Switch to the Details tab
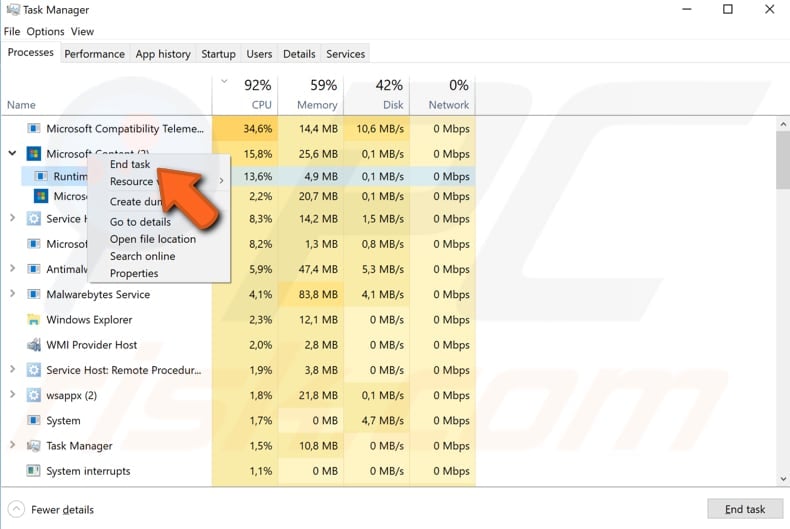 299,54
